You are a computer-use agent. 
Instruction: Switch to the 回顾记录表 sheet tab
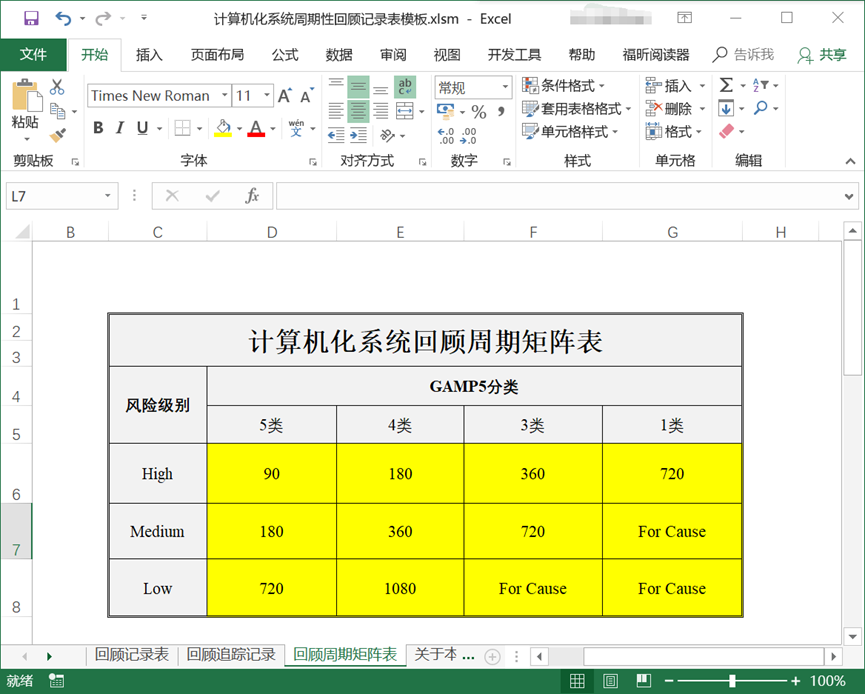pyautogui.click(x=132, y=655)
